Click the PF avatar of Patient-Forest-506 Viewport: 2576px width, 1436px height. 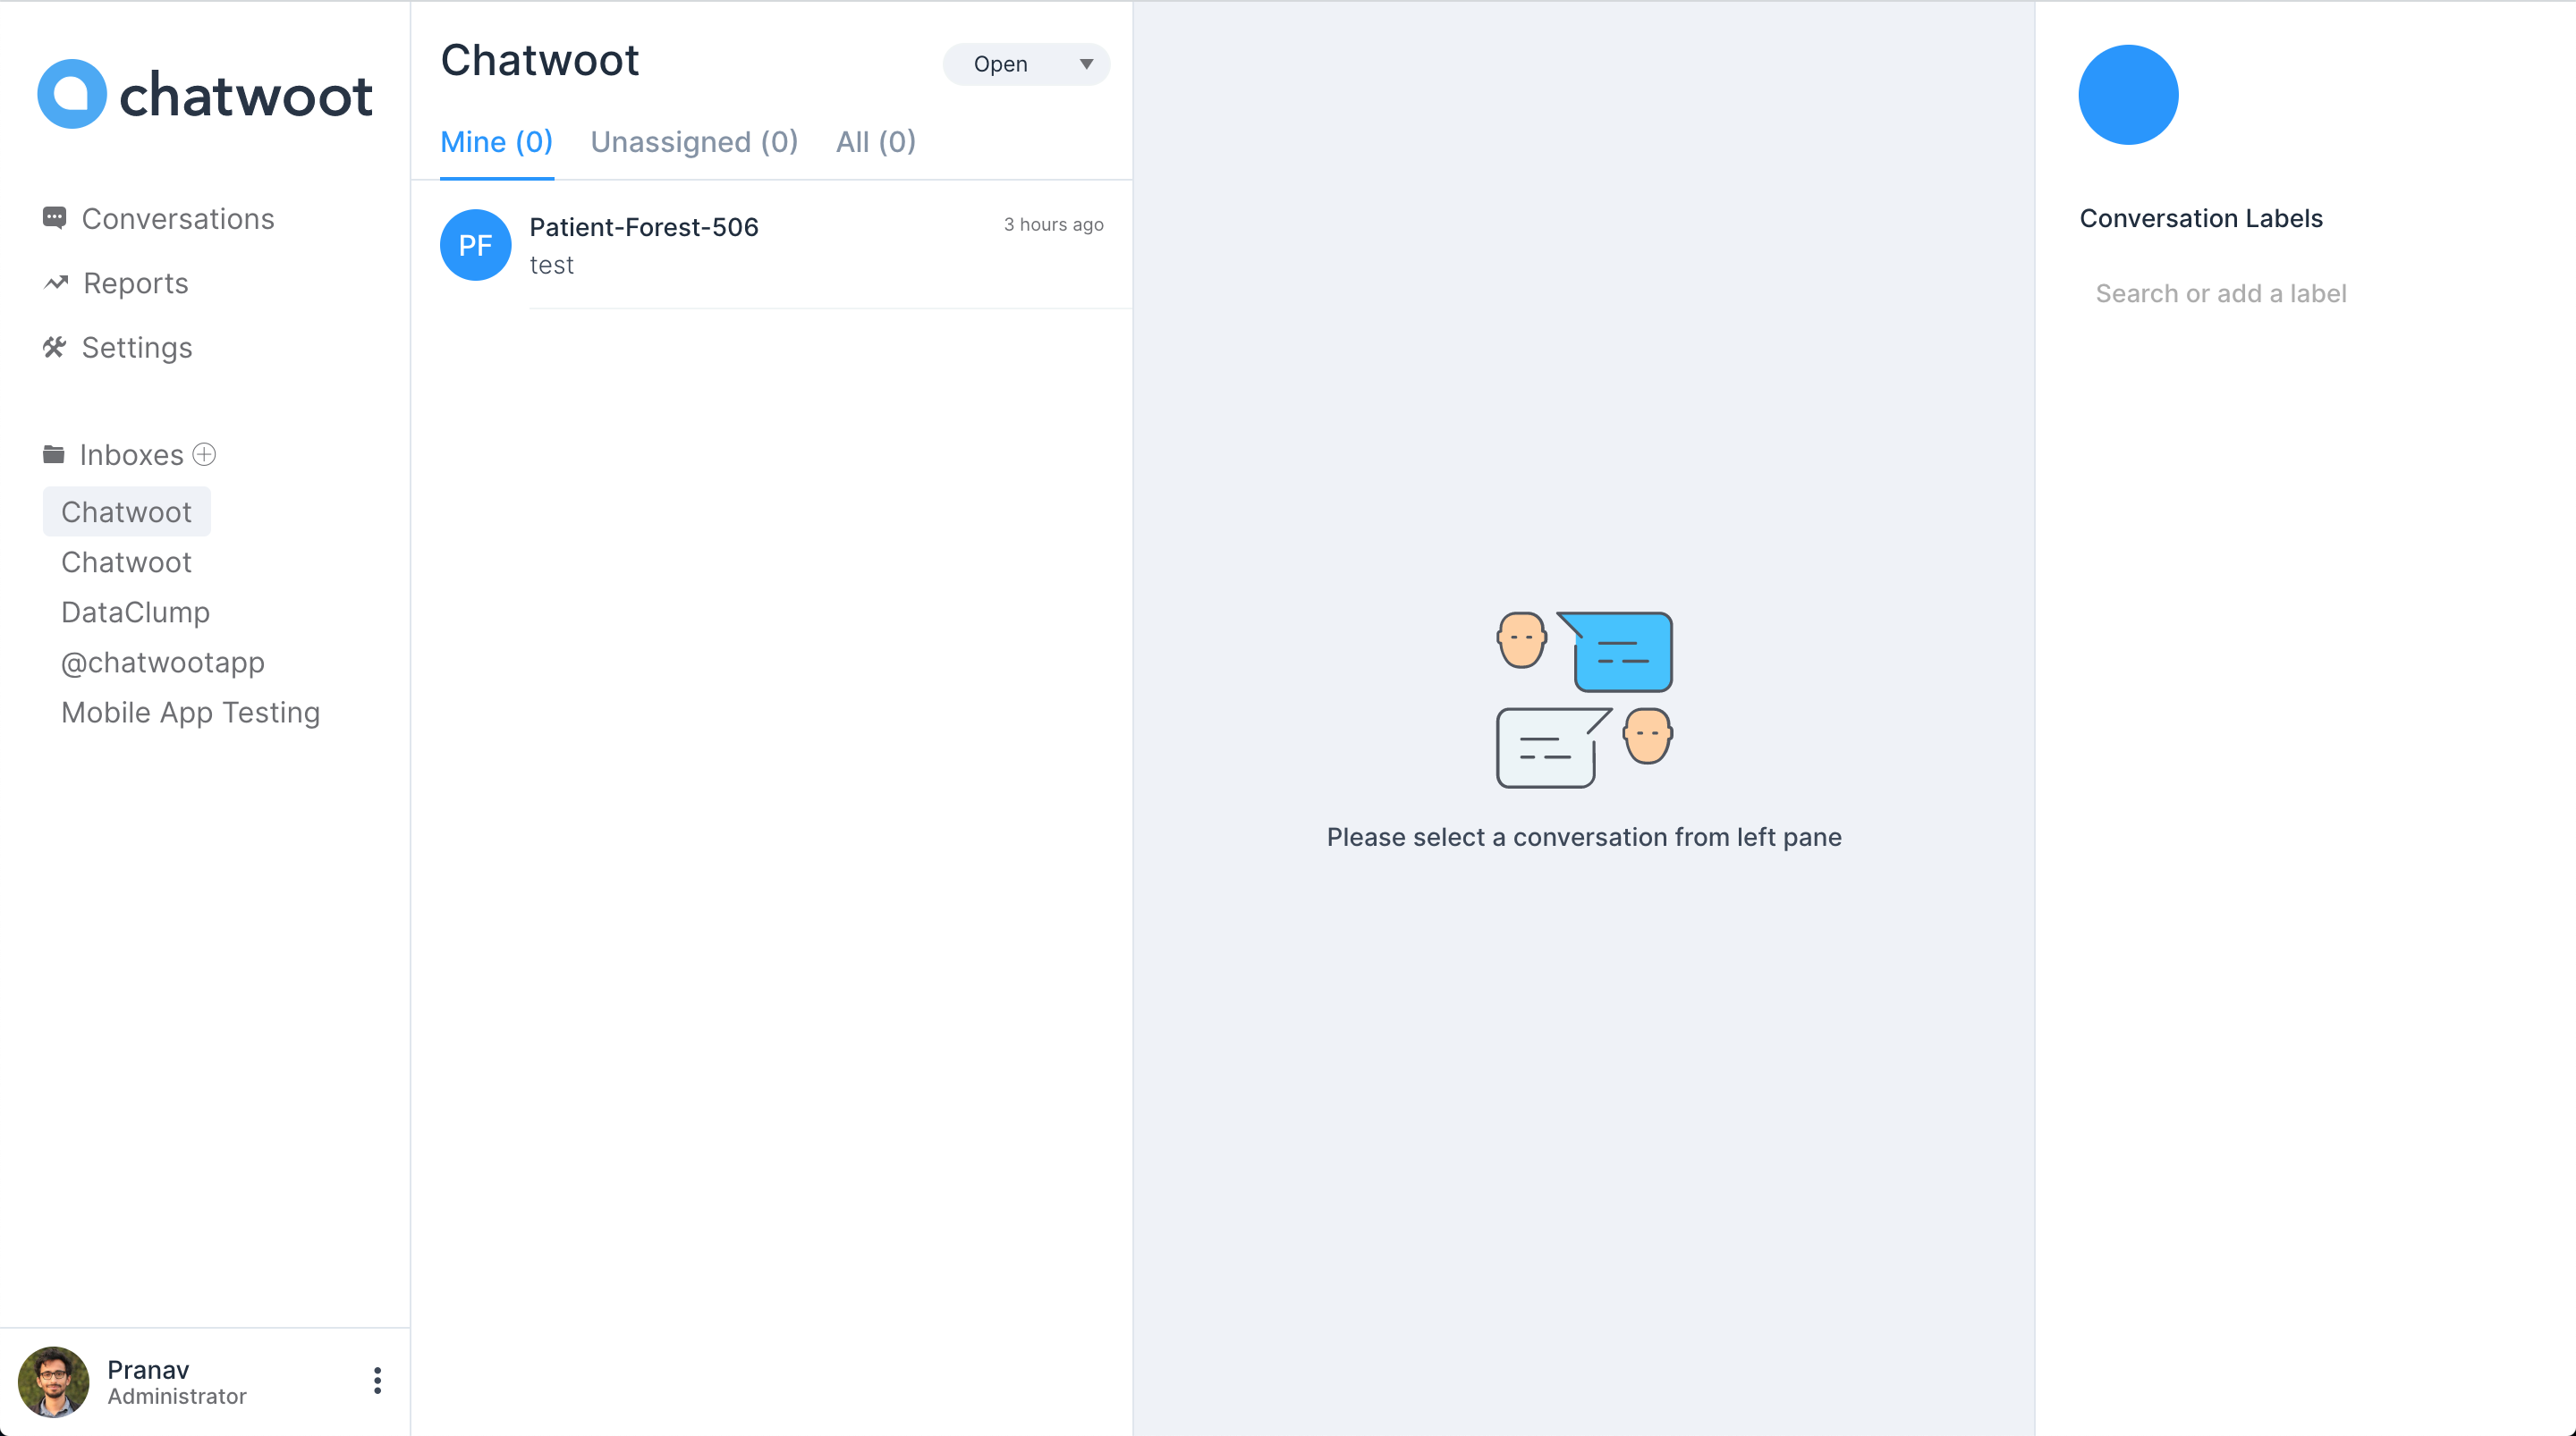pos(475,245)
